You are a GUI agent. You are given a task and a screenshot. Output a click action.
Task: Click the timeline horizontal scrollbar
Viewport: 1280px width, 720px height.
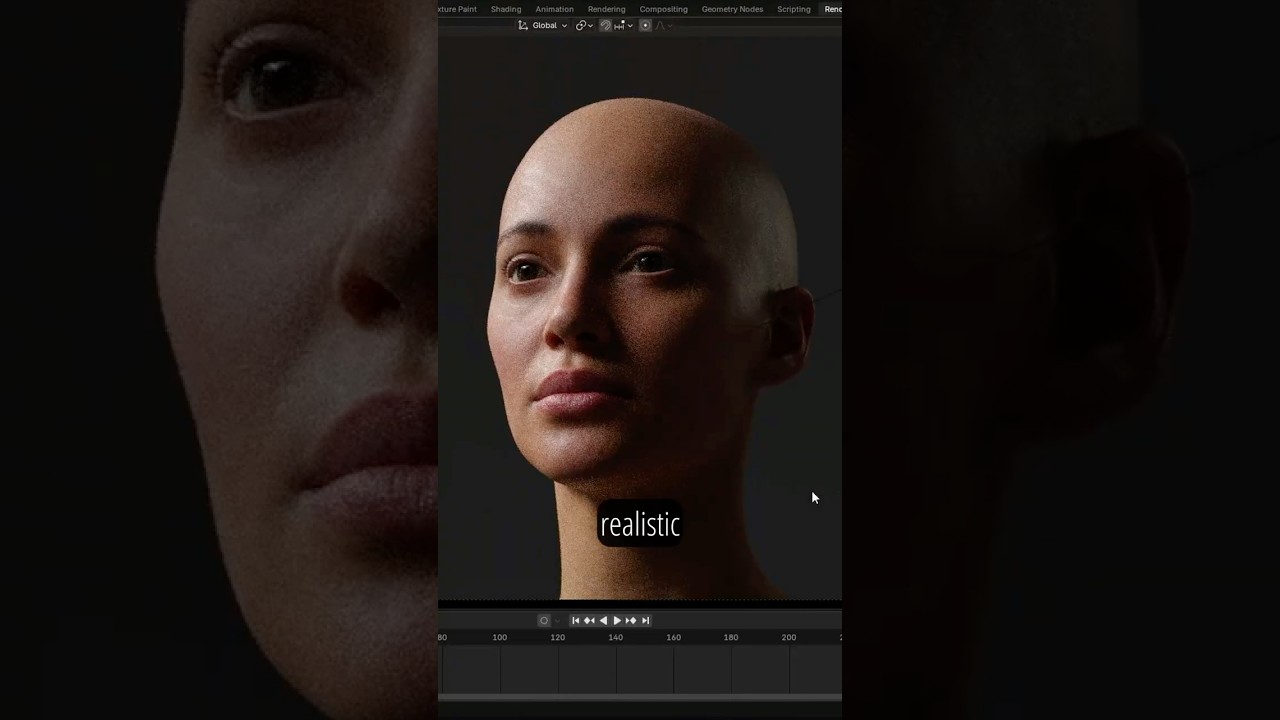(x=640, y=697)
